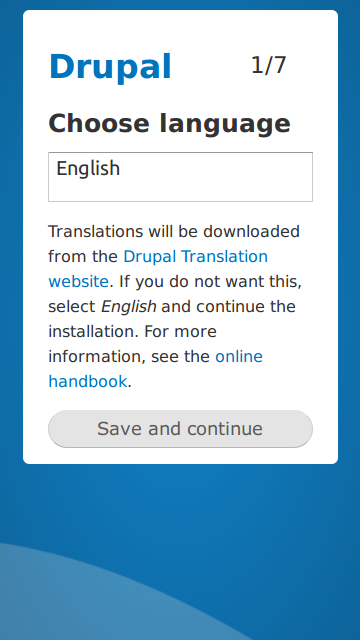Open the Choose language select box
Image resolution: width=360 pixels, height=640 pixels.
tap(180, 177)
